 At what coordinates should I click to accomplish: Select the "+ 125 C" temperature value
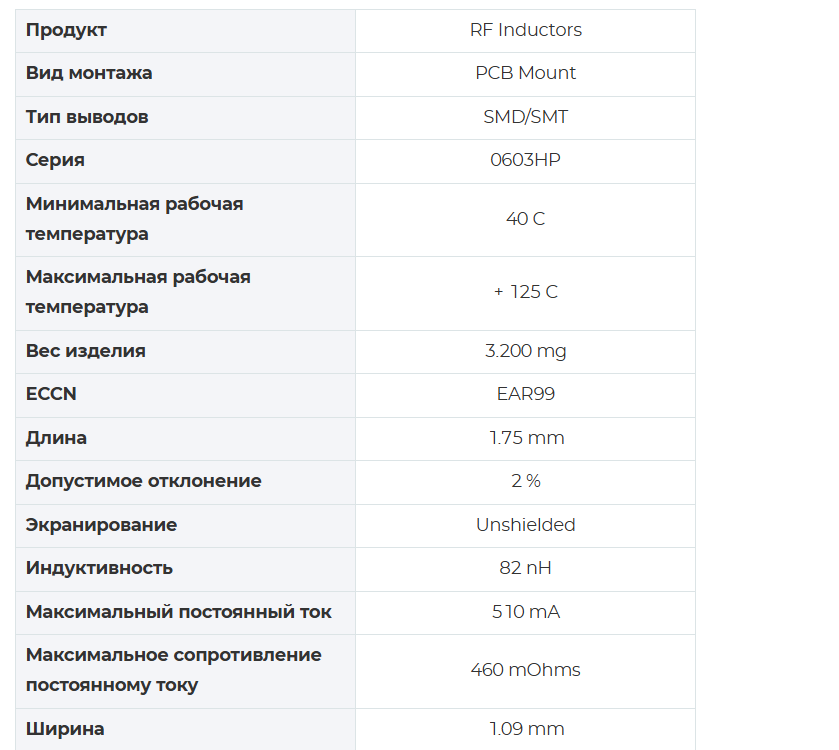point(525,292)
